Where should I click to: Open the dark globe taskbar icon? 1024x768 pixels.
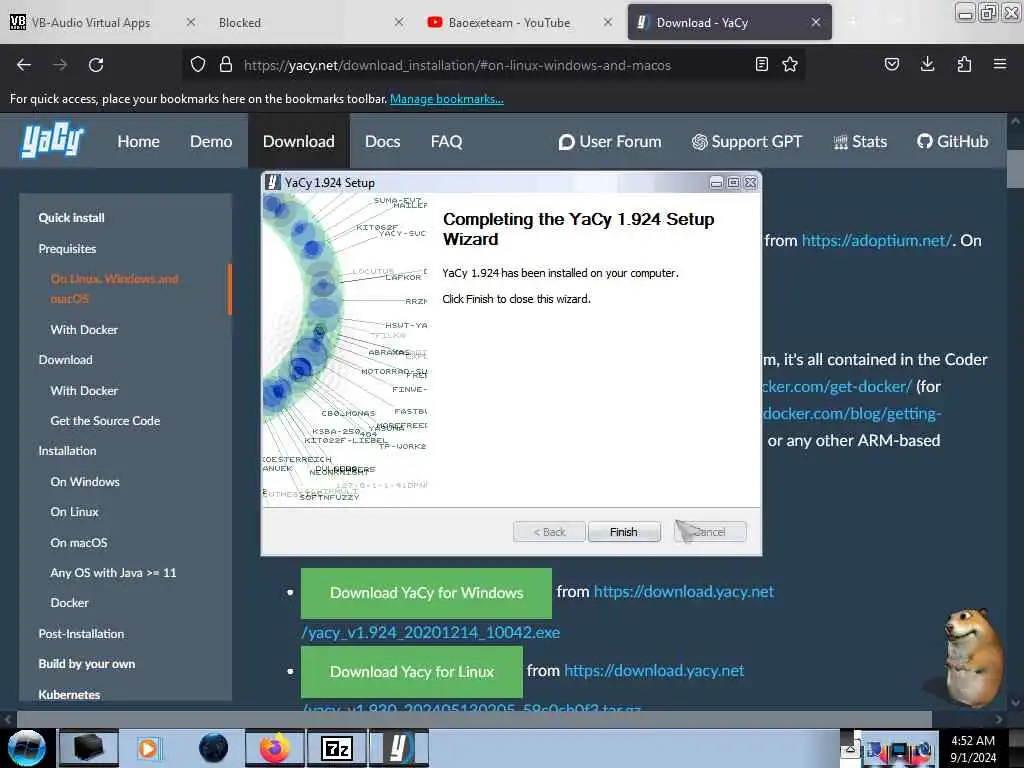point(214,748)
